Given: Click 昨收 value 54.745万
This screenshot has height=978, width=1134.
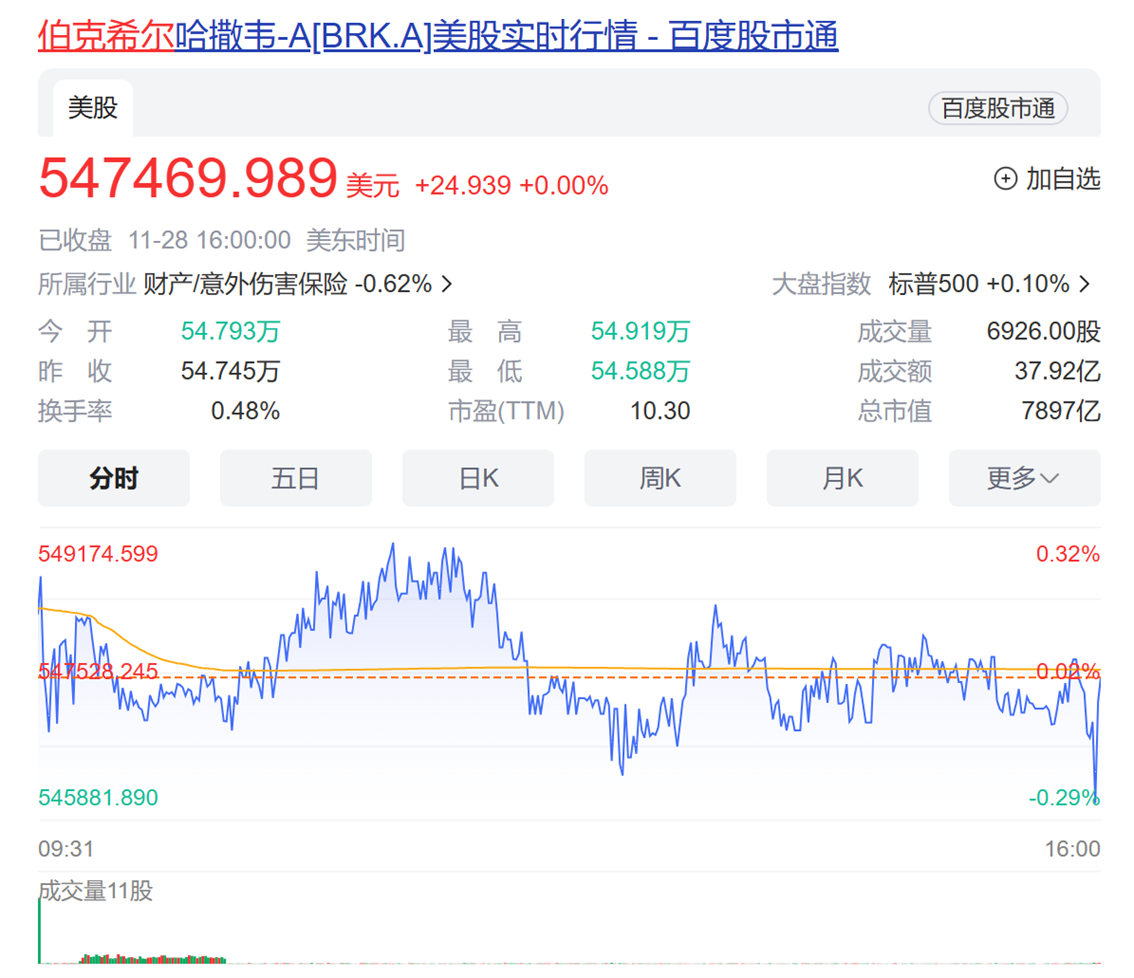Looking at the screenshot, I should (x=230, y=371).
